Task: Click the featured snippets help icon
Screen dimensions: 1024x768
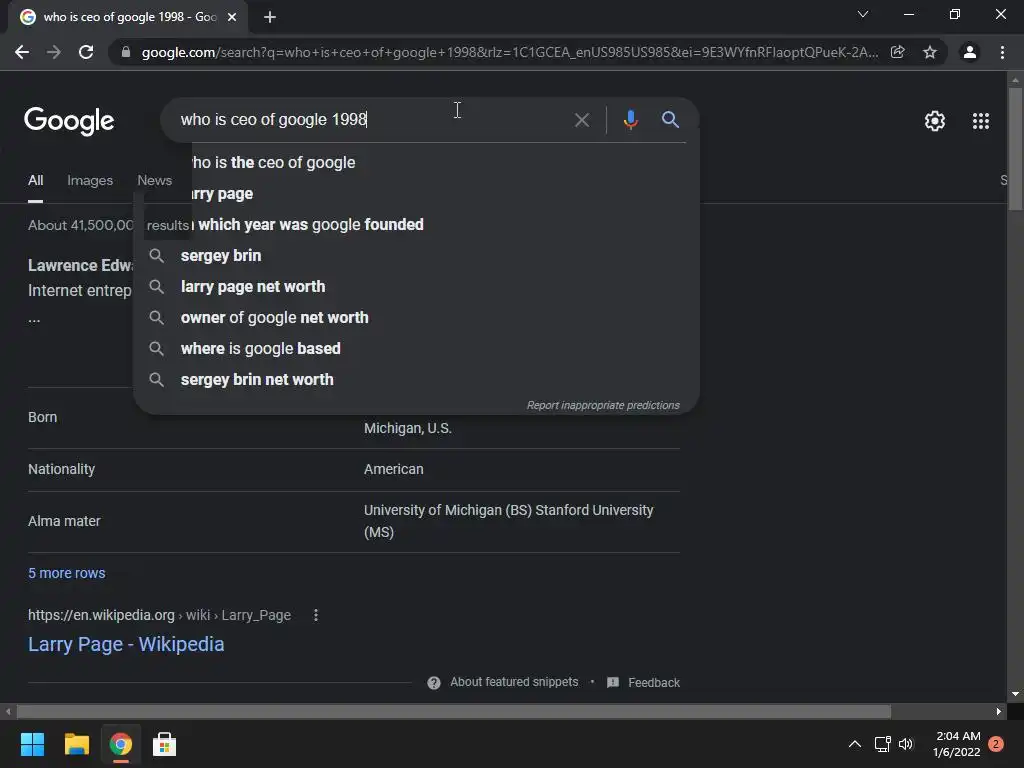Action: click(434, 682)
